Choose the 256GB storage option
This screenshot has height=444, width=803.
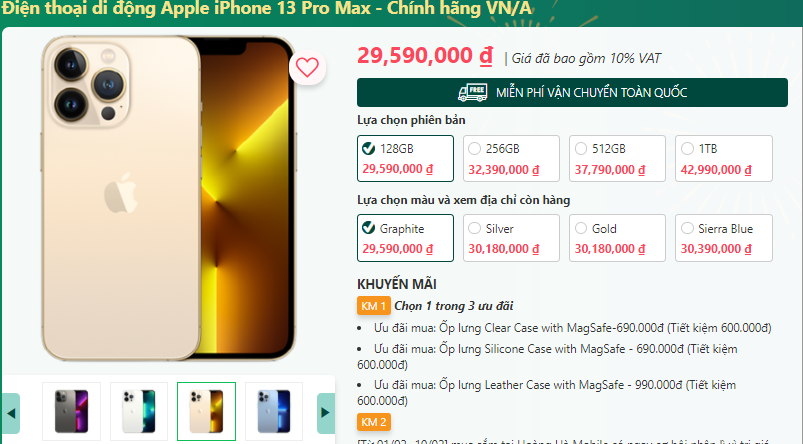click(511, 158)
